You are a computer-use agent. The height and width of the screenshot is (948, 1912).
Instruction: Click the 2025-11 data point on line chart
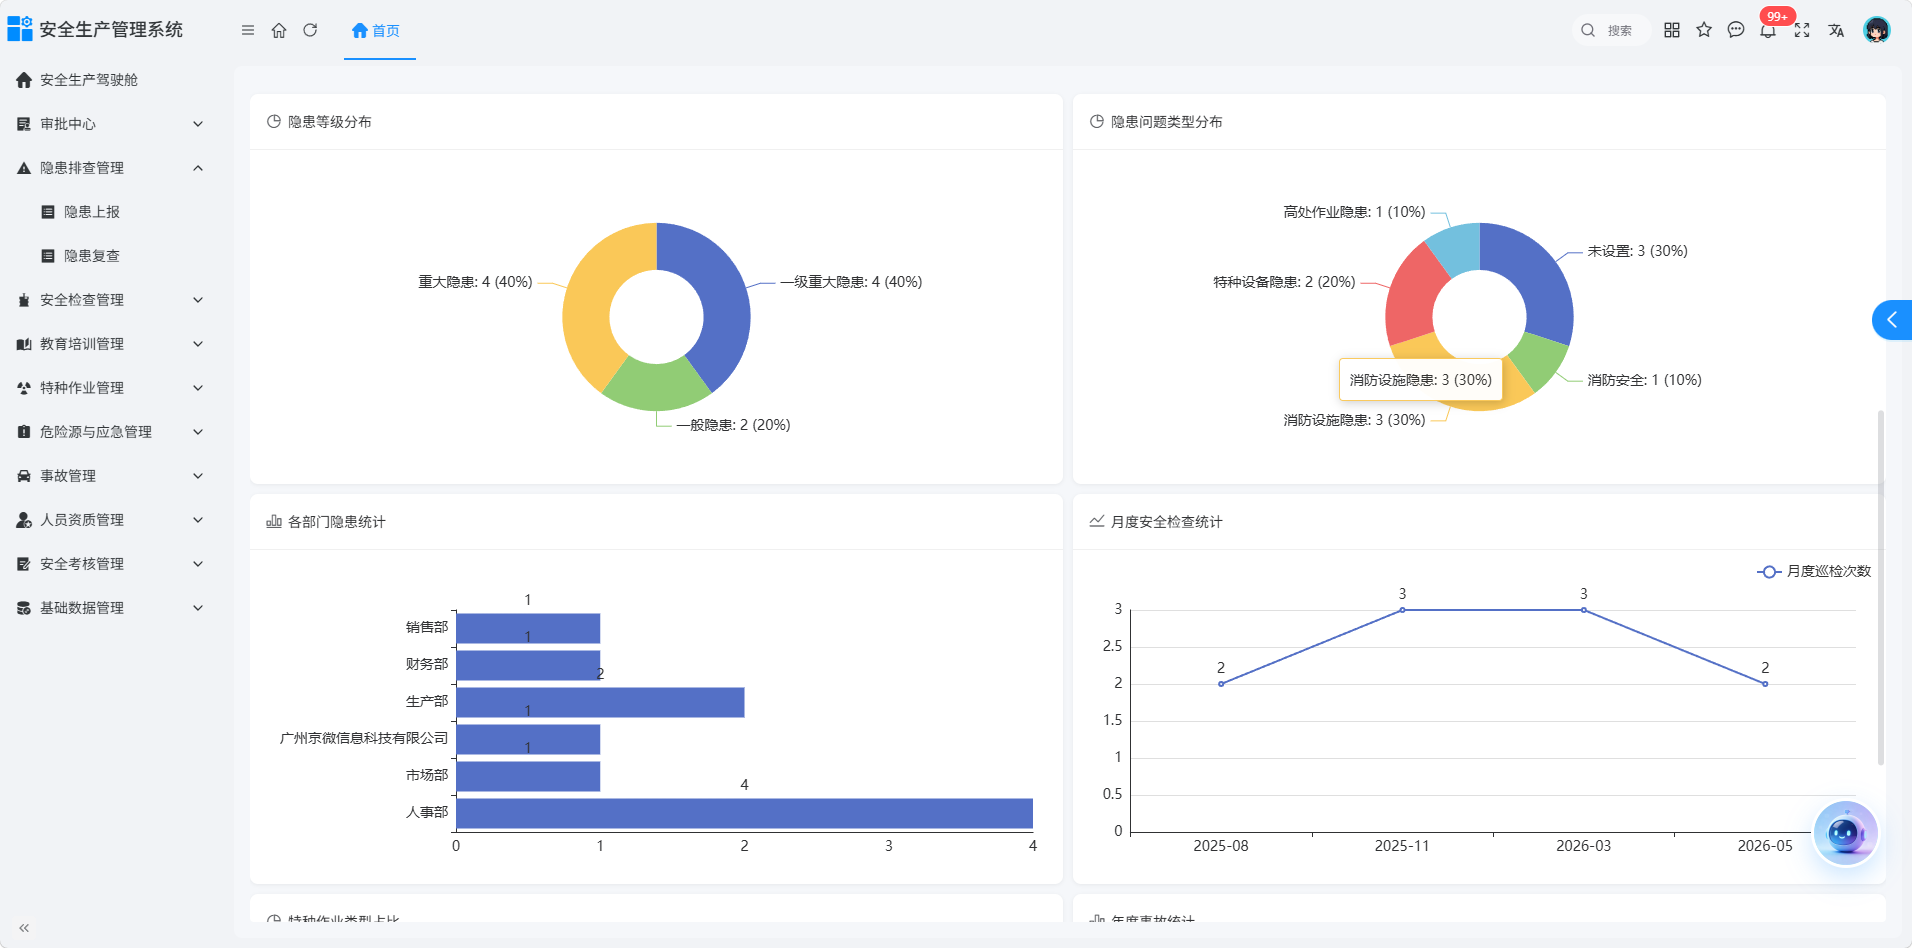pos(1402,610)
